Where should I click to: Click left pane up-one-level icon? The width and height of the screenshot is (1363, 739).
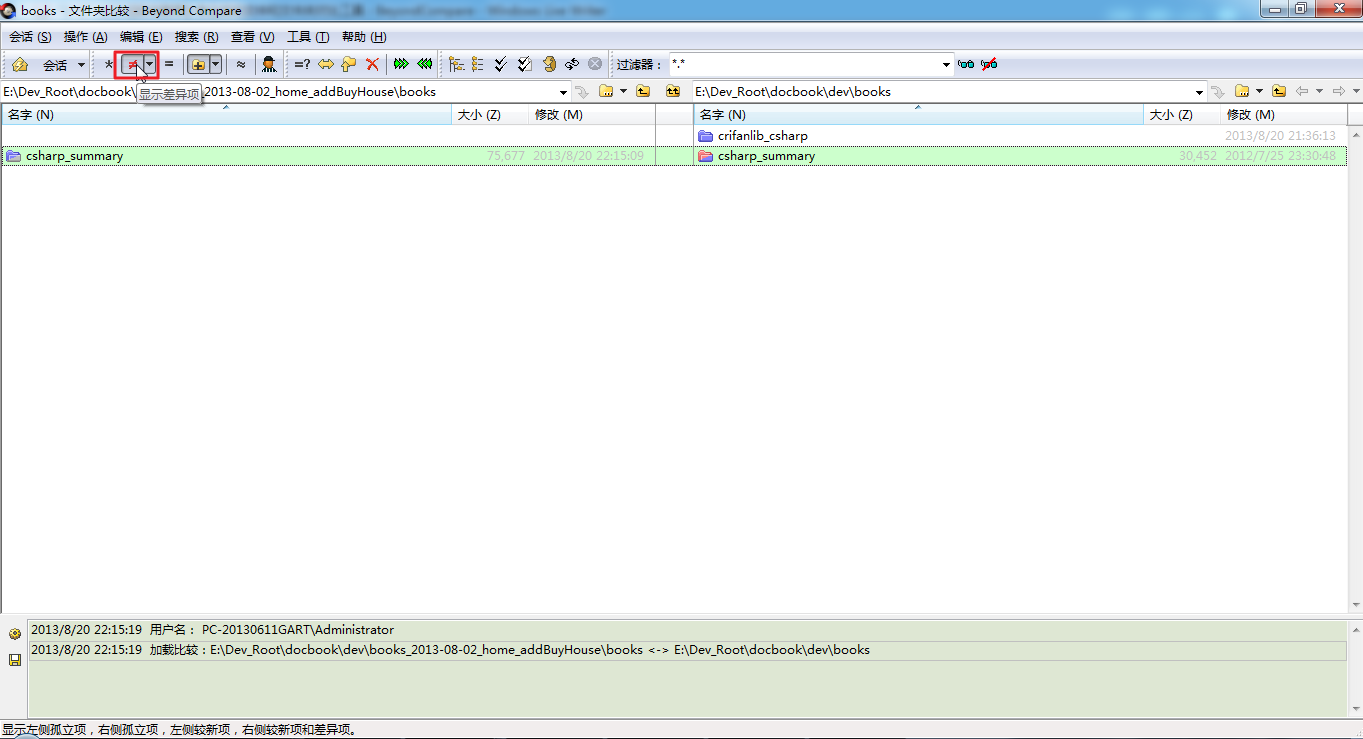point(643,92)
